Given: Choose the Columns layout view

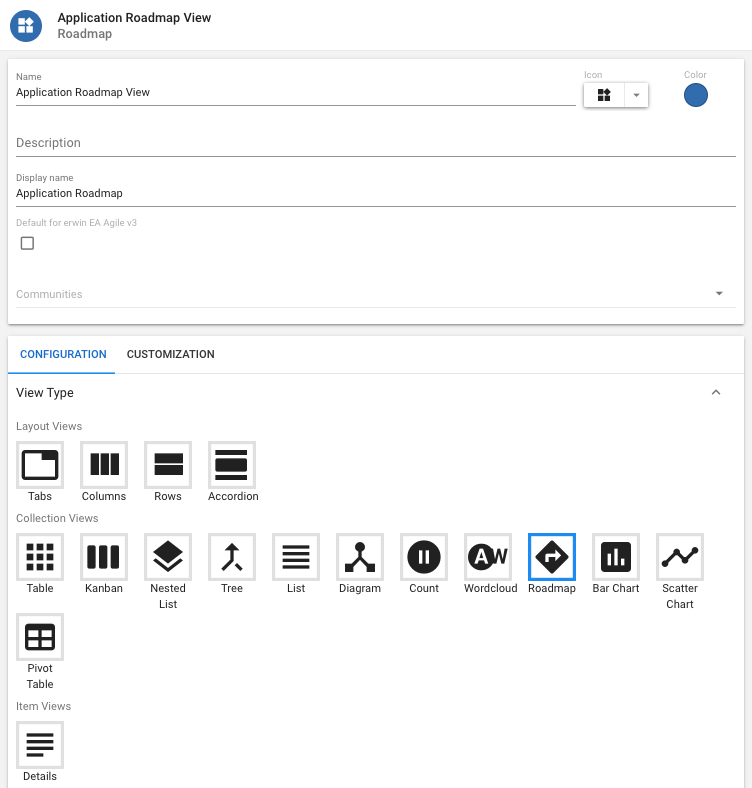Looking at the screenshot, I should [x=104, y=465].
